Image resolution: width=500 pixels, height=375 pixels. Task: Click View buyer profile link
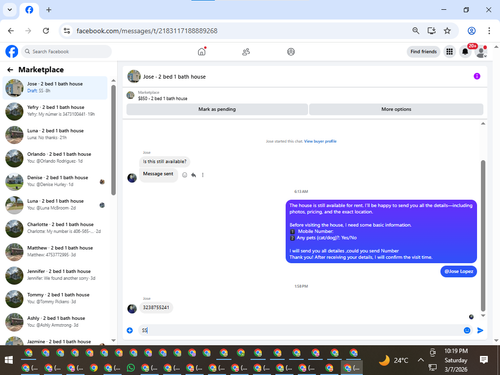tap(320, 141)
